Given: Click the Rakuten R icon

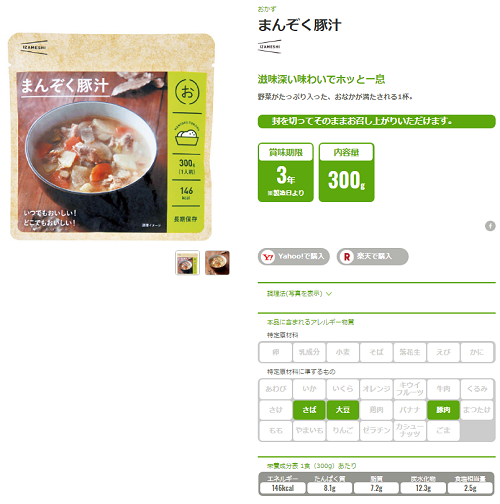Looking at the screenshot, I should 347,257.
